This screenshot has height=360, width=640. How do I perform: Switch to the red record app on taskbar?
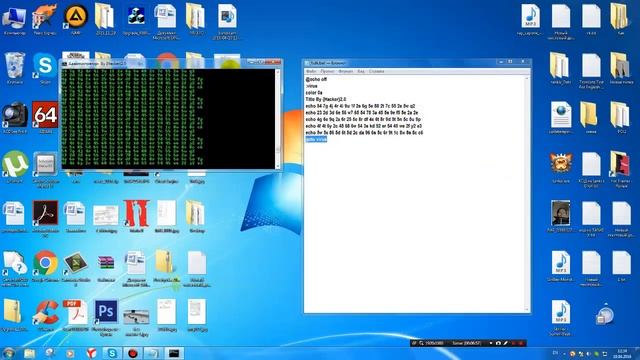(x=132, y=353)
